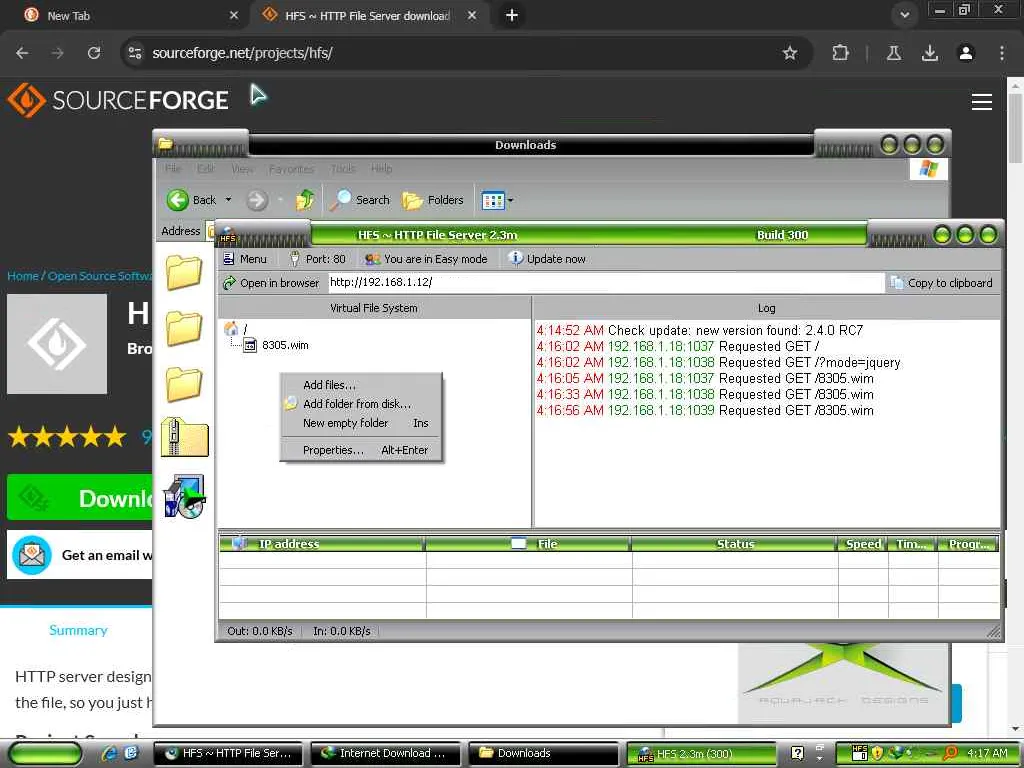This screenshot has height=768, width=1024.
Task: Bookmark this page with the star icon
Action: click(x=790, y=53)
